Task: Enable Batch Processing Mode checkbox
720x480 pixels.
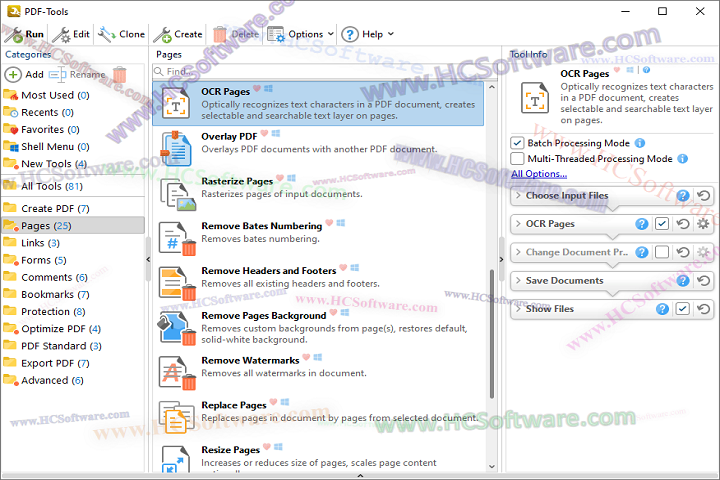Action: [x=517, y=143]
